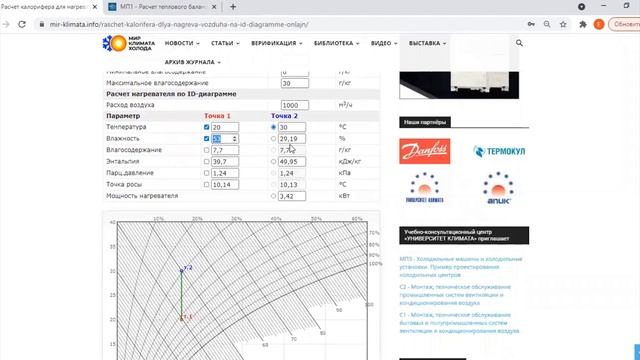Click the stepper arrows on the Влажность Точка 1 field
Screen dimensions: 640x360
[234, 139]
